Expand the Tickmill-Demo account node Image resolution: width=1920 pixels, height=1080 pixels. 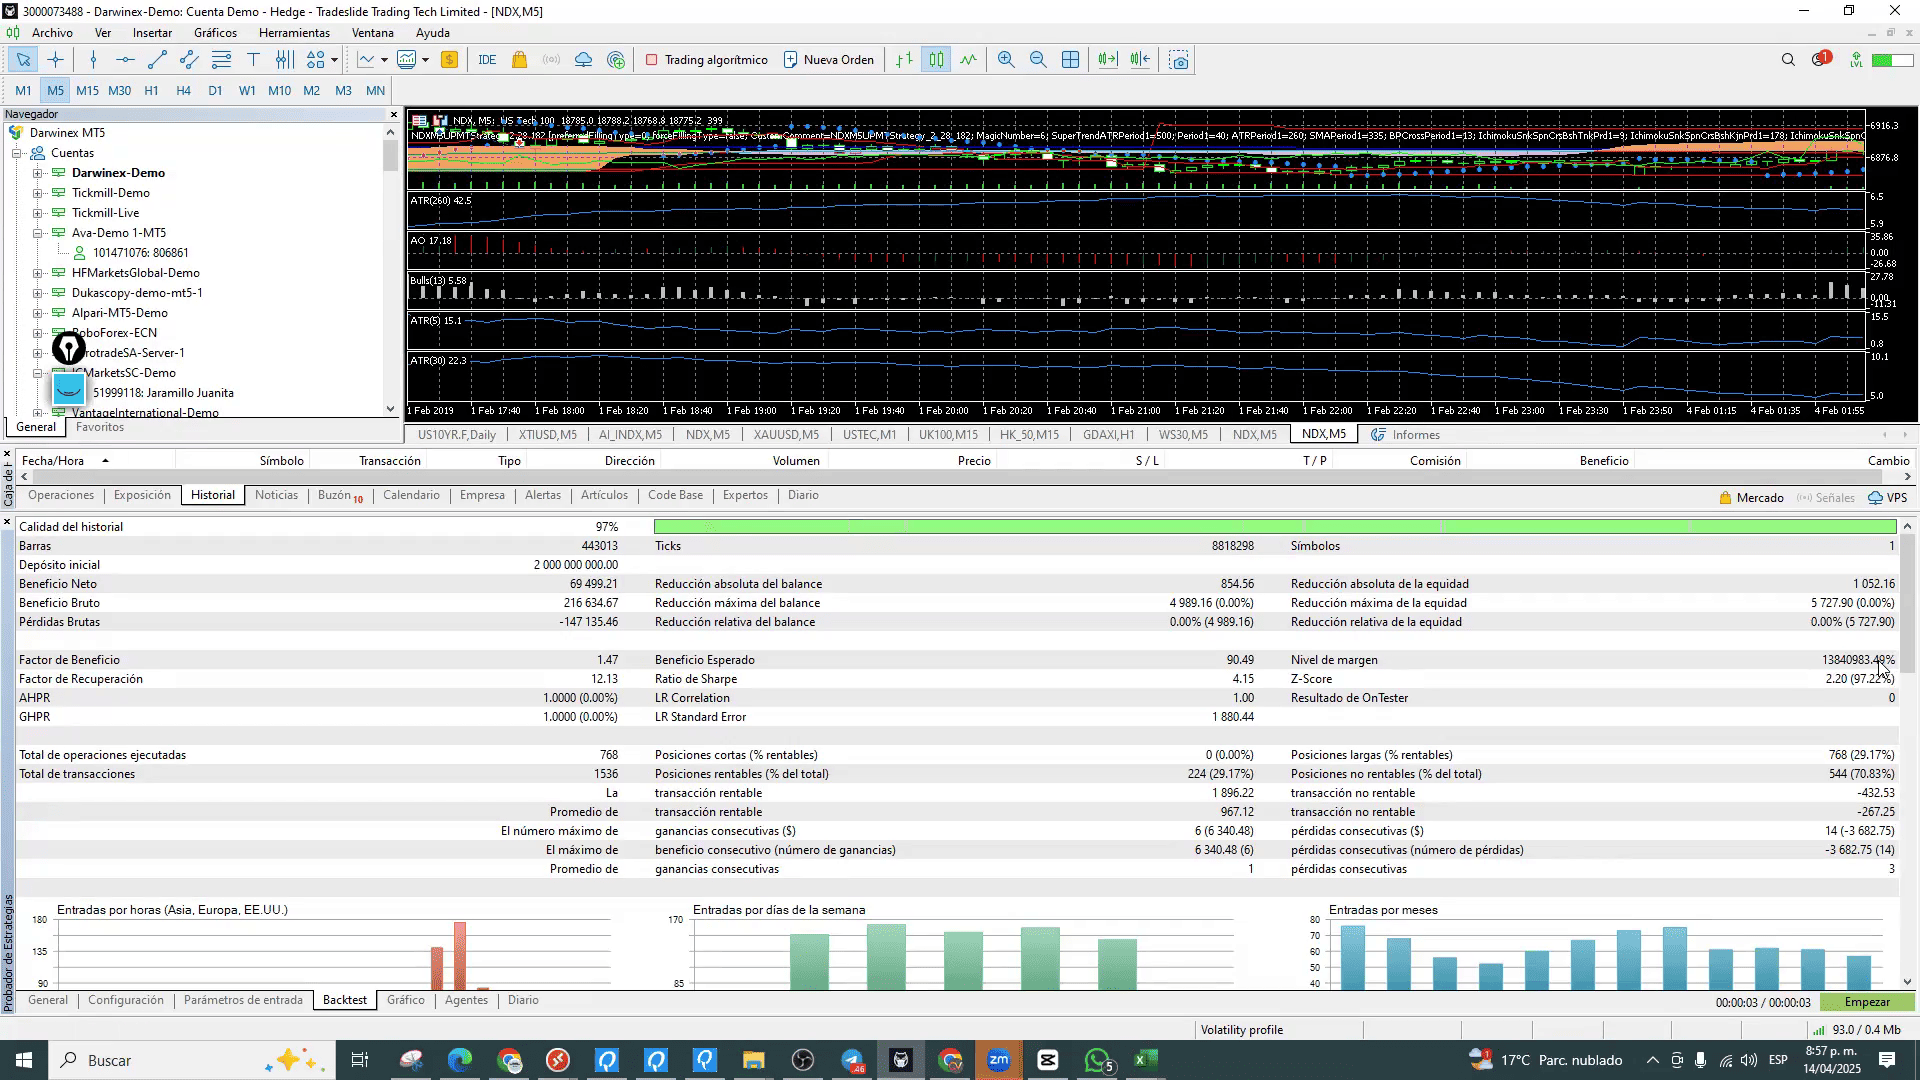click(x=38, y=193)
